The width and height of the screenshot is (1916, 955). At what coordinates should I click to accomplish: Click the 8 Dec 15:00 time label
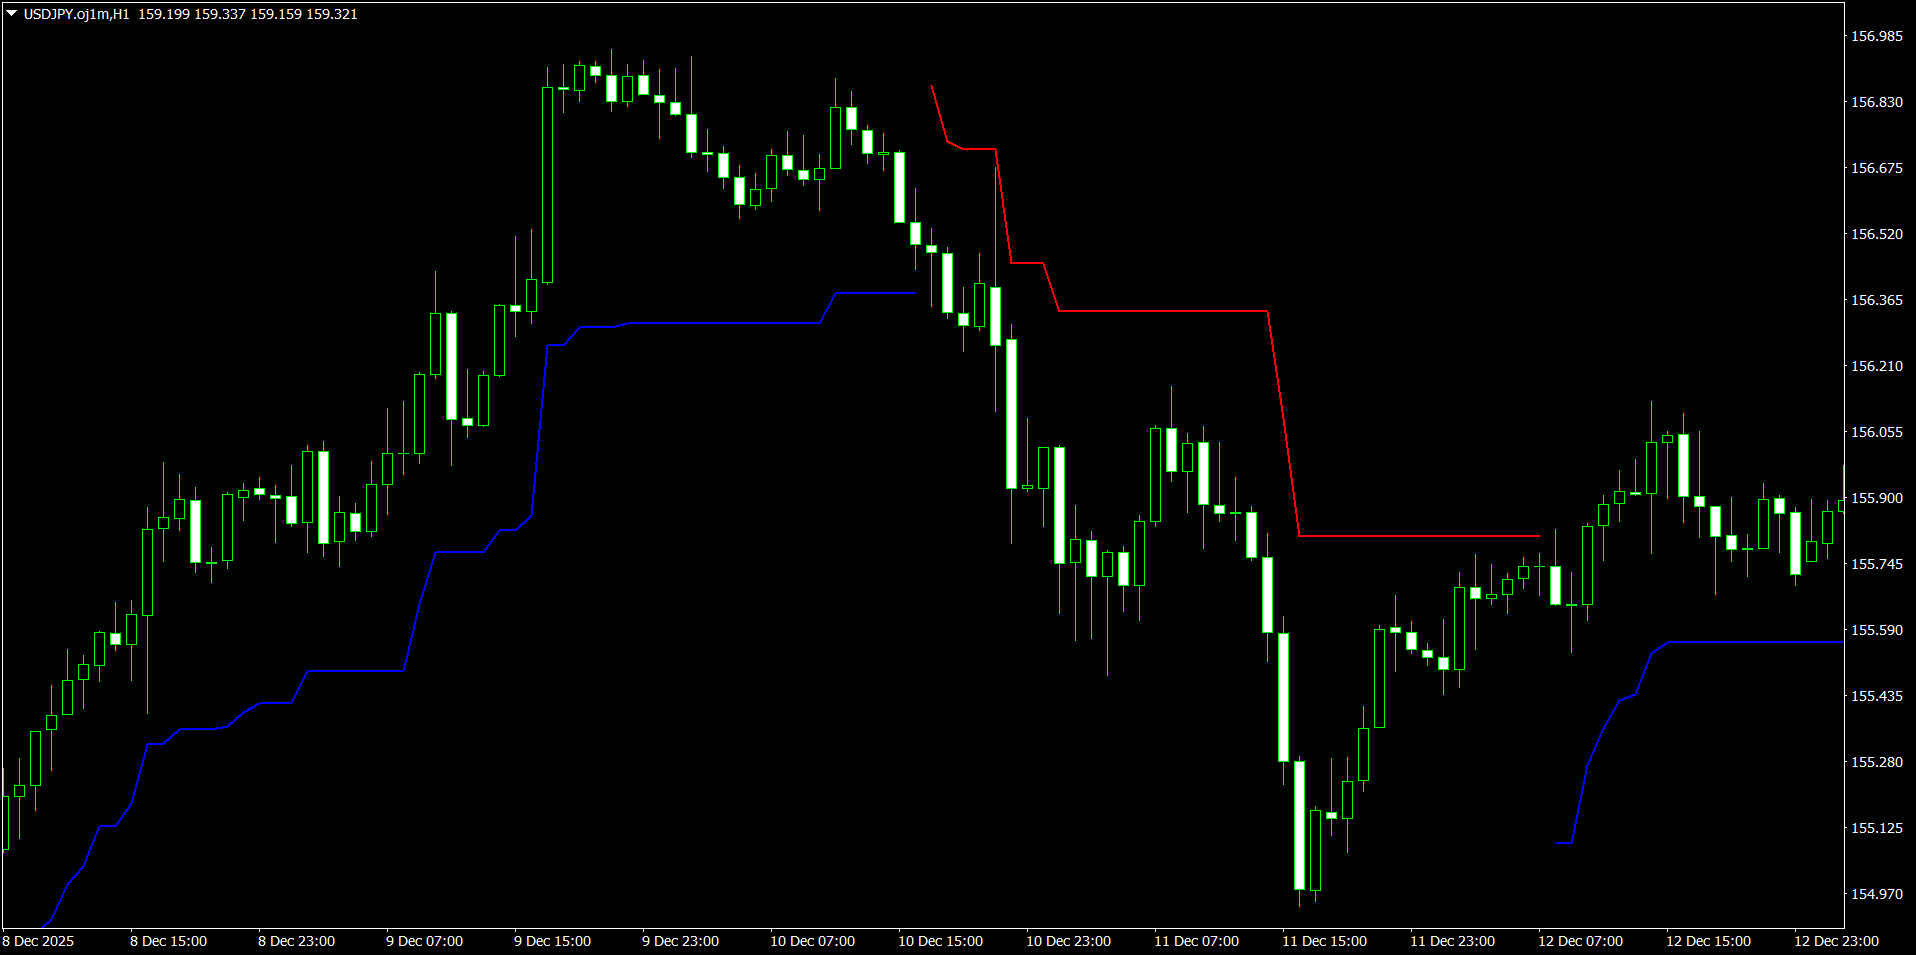click(x=168, y=941)
